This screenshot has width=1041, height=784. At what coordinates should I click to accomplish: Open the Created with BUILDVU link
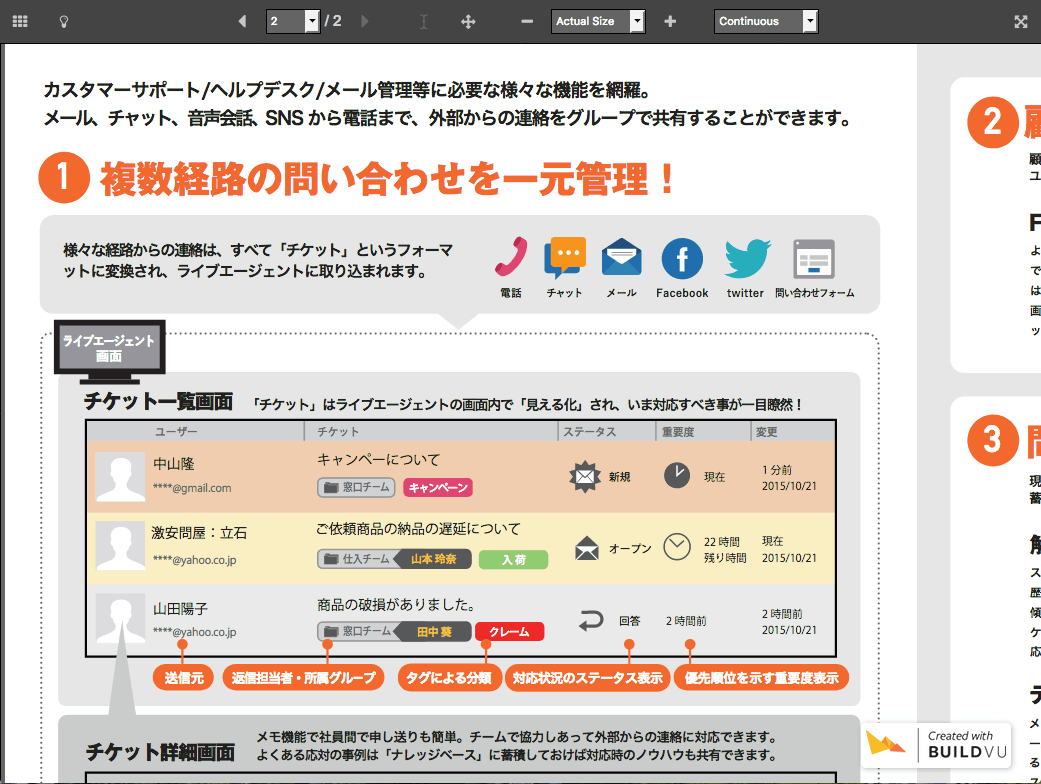click(936, 745)
